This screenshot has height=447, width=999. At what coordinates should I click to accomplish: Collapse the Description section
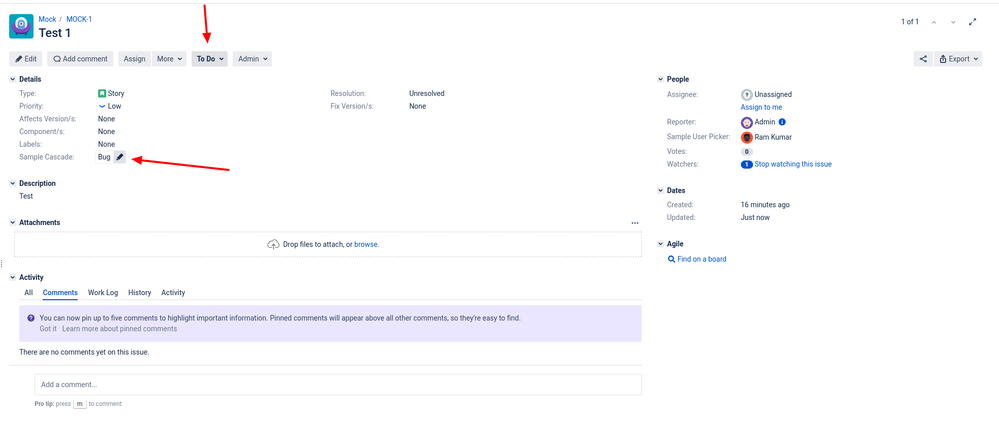13,183
